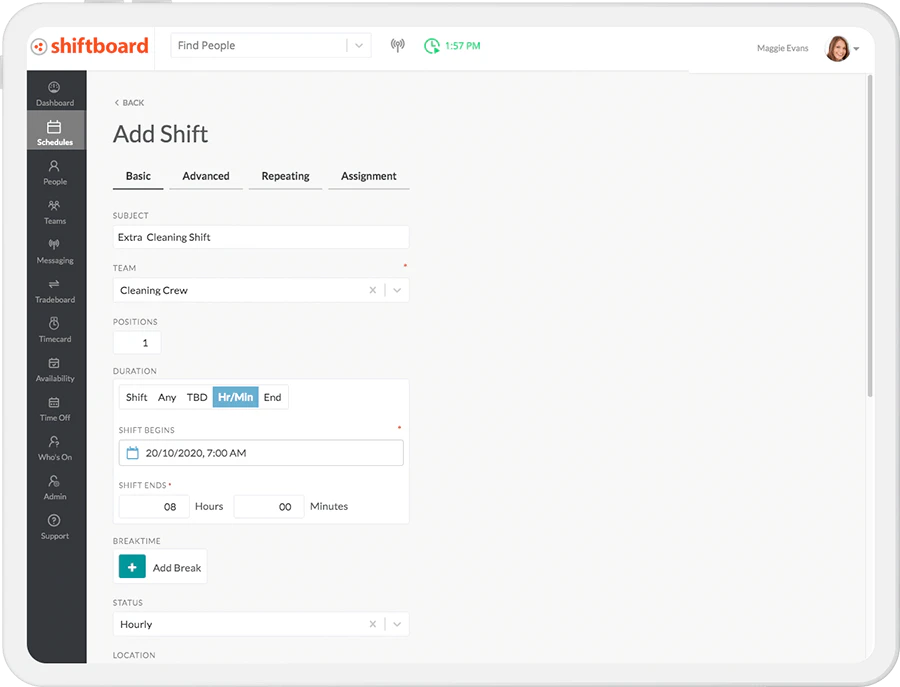Expand the Team dropdown
Viewport: 900px width, 687px height.
(x=396, y=290)
